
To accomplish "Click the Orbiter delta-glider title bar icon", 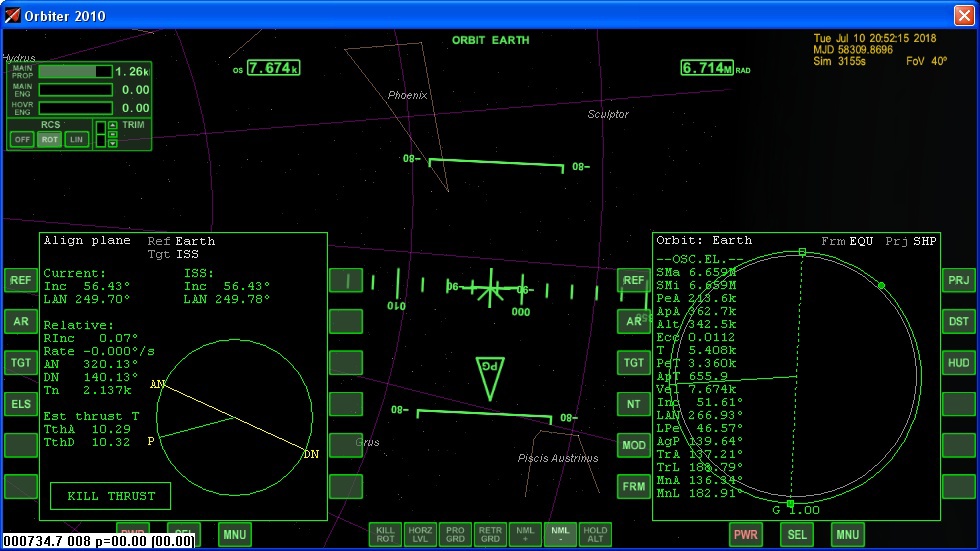I will [12, 15].
